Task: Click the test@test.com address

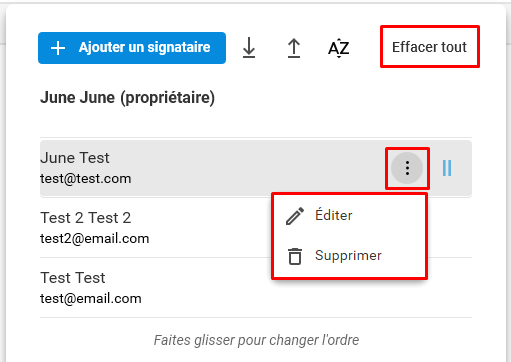Action: (86, 179)
